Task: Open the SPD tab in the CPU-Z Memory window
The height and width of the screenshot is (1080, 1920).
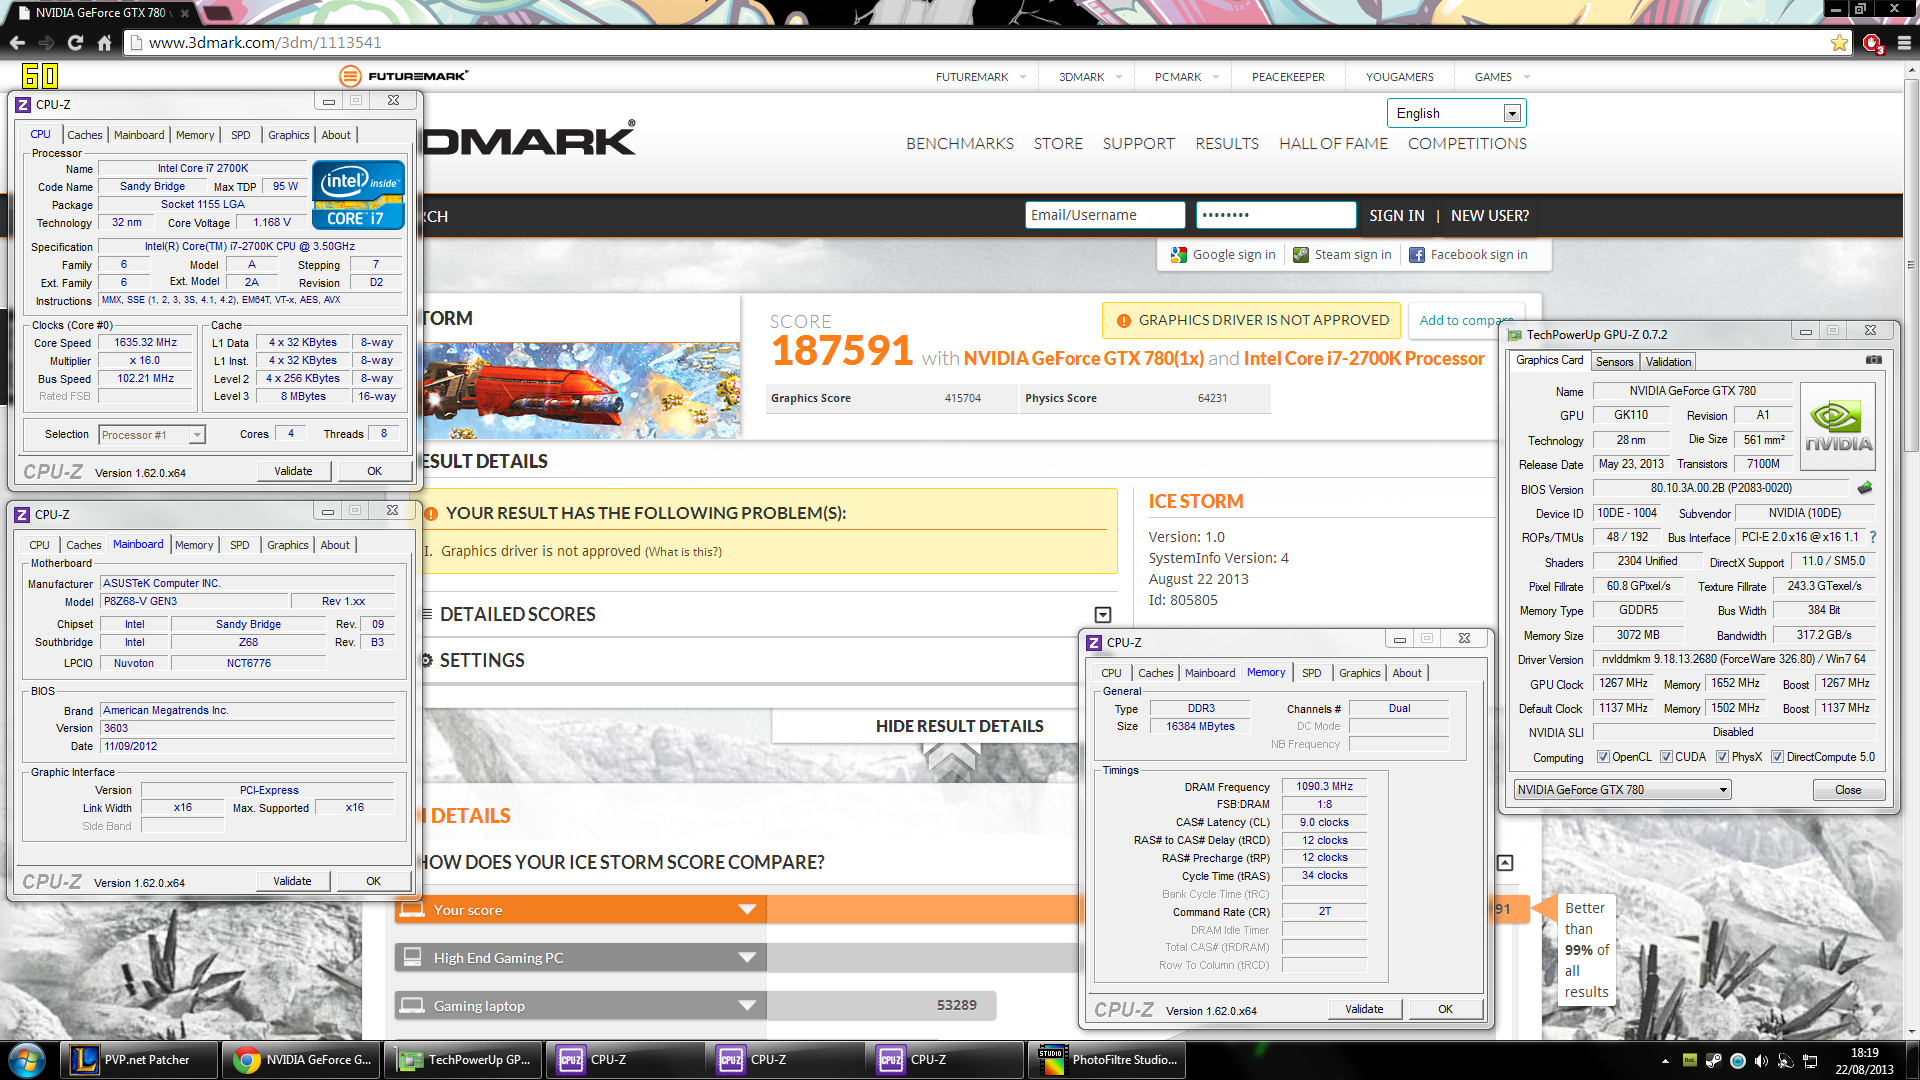Action: pos(1312,673)
